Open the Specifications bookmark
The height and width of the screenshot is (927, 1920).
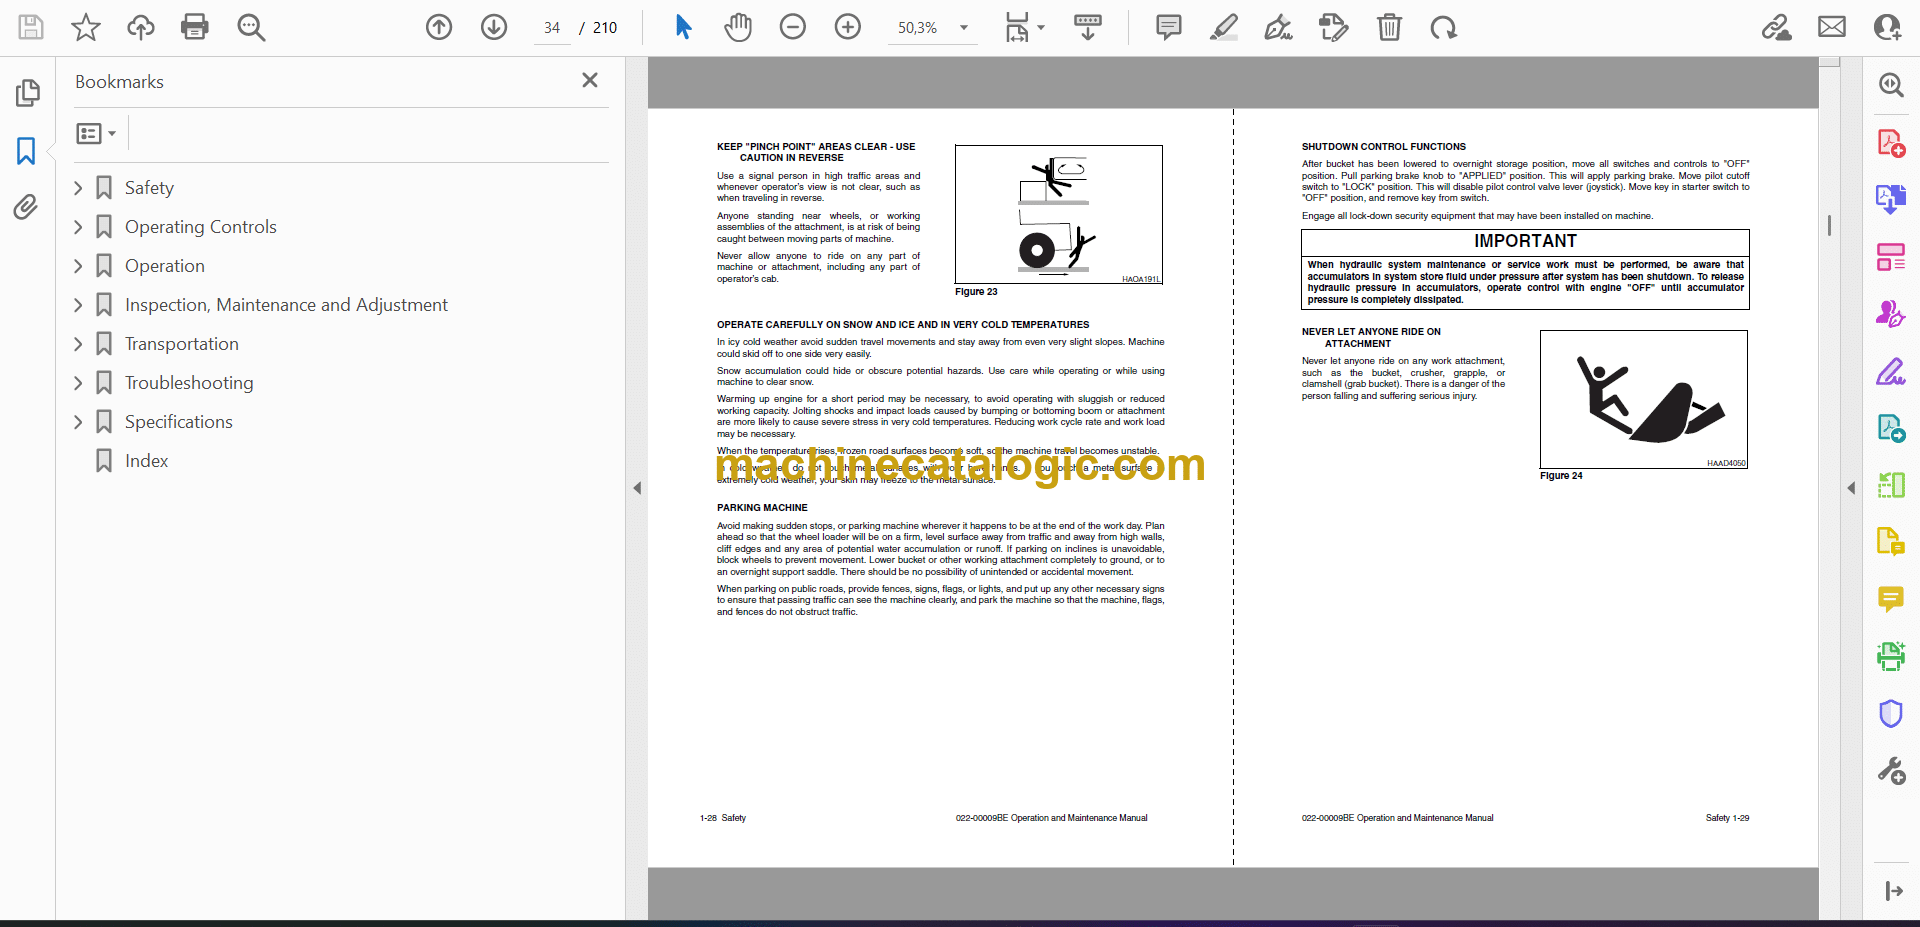click(x=178, y=422)
